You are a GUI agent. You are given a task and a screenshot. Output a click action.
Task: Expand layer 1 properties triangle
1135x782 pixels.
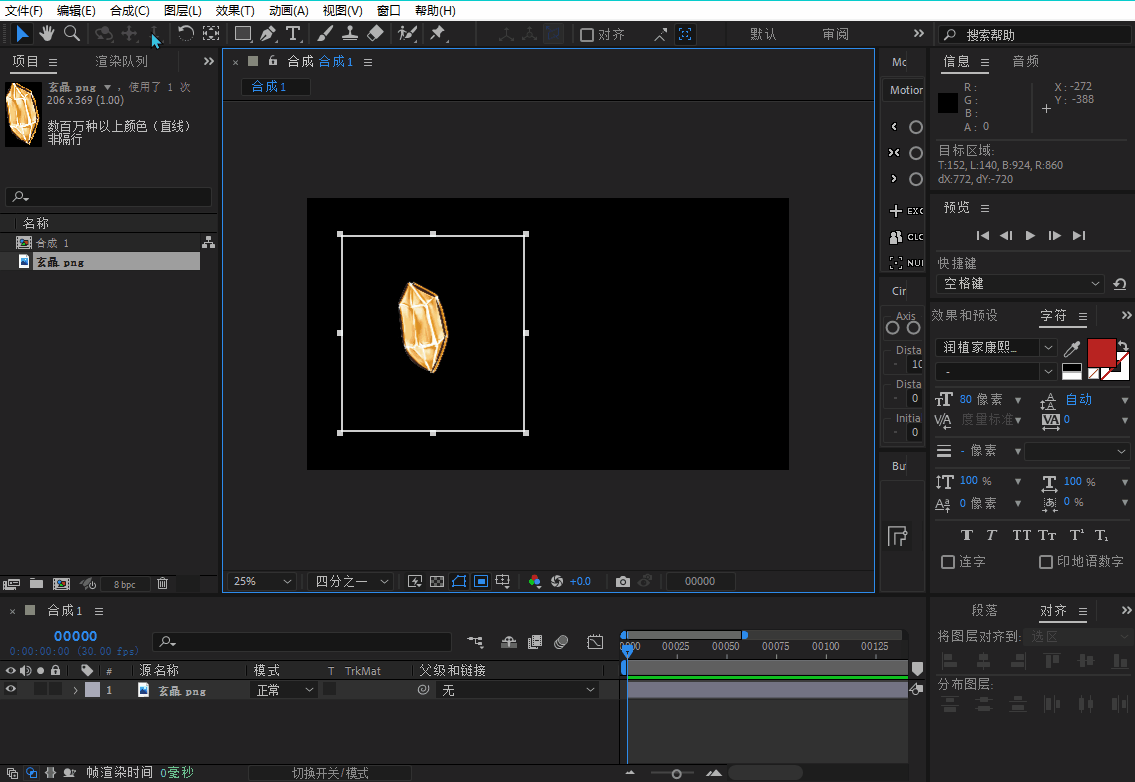(x=75, y=690)
